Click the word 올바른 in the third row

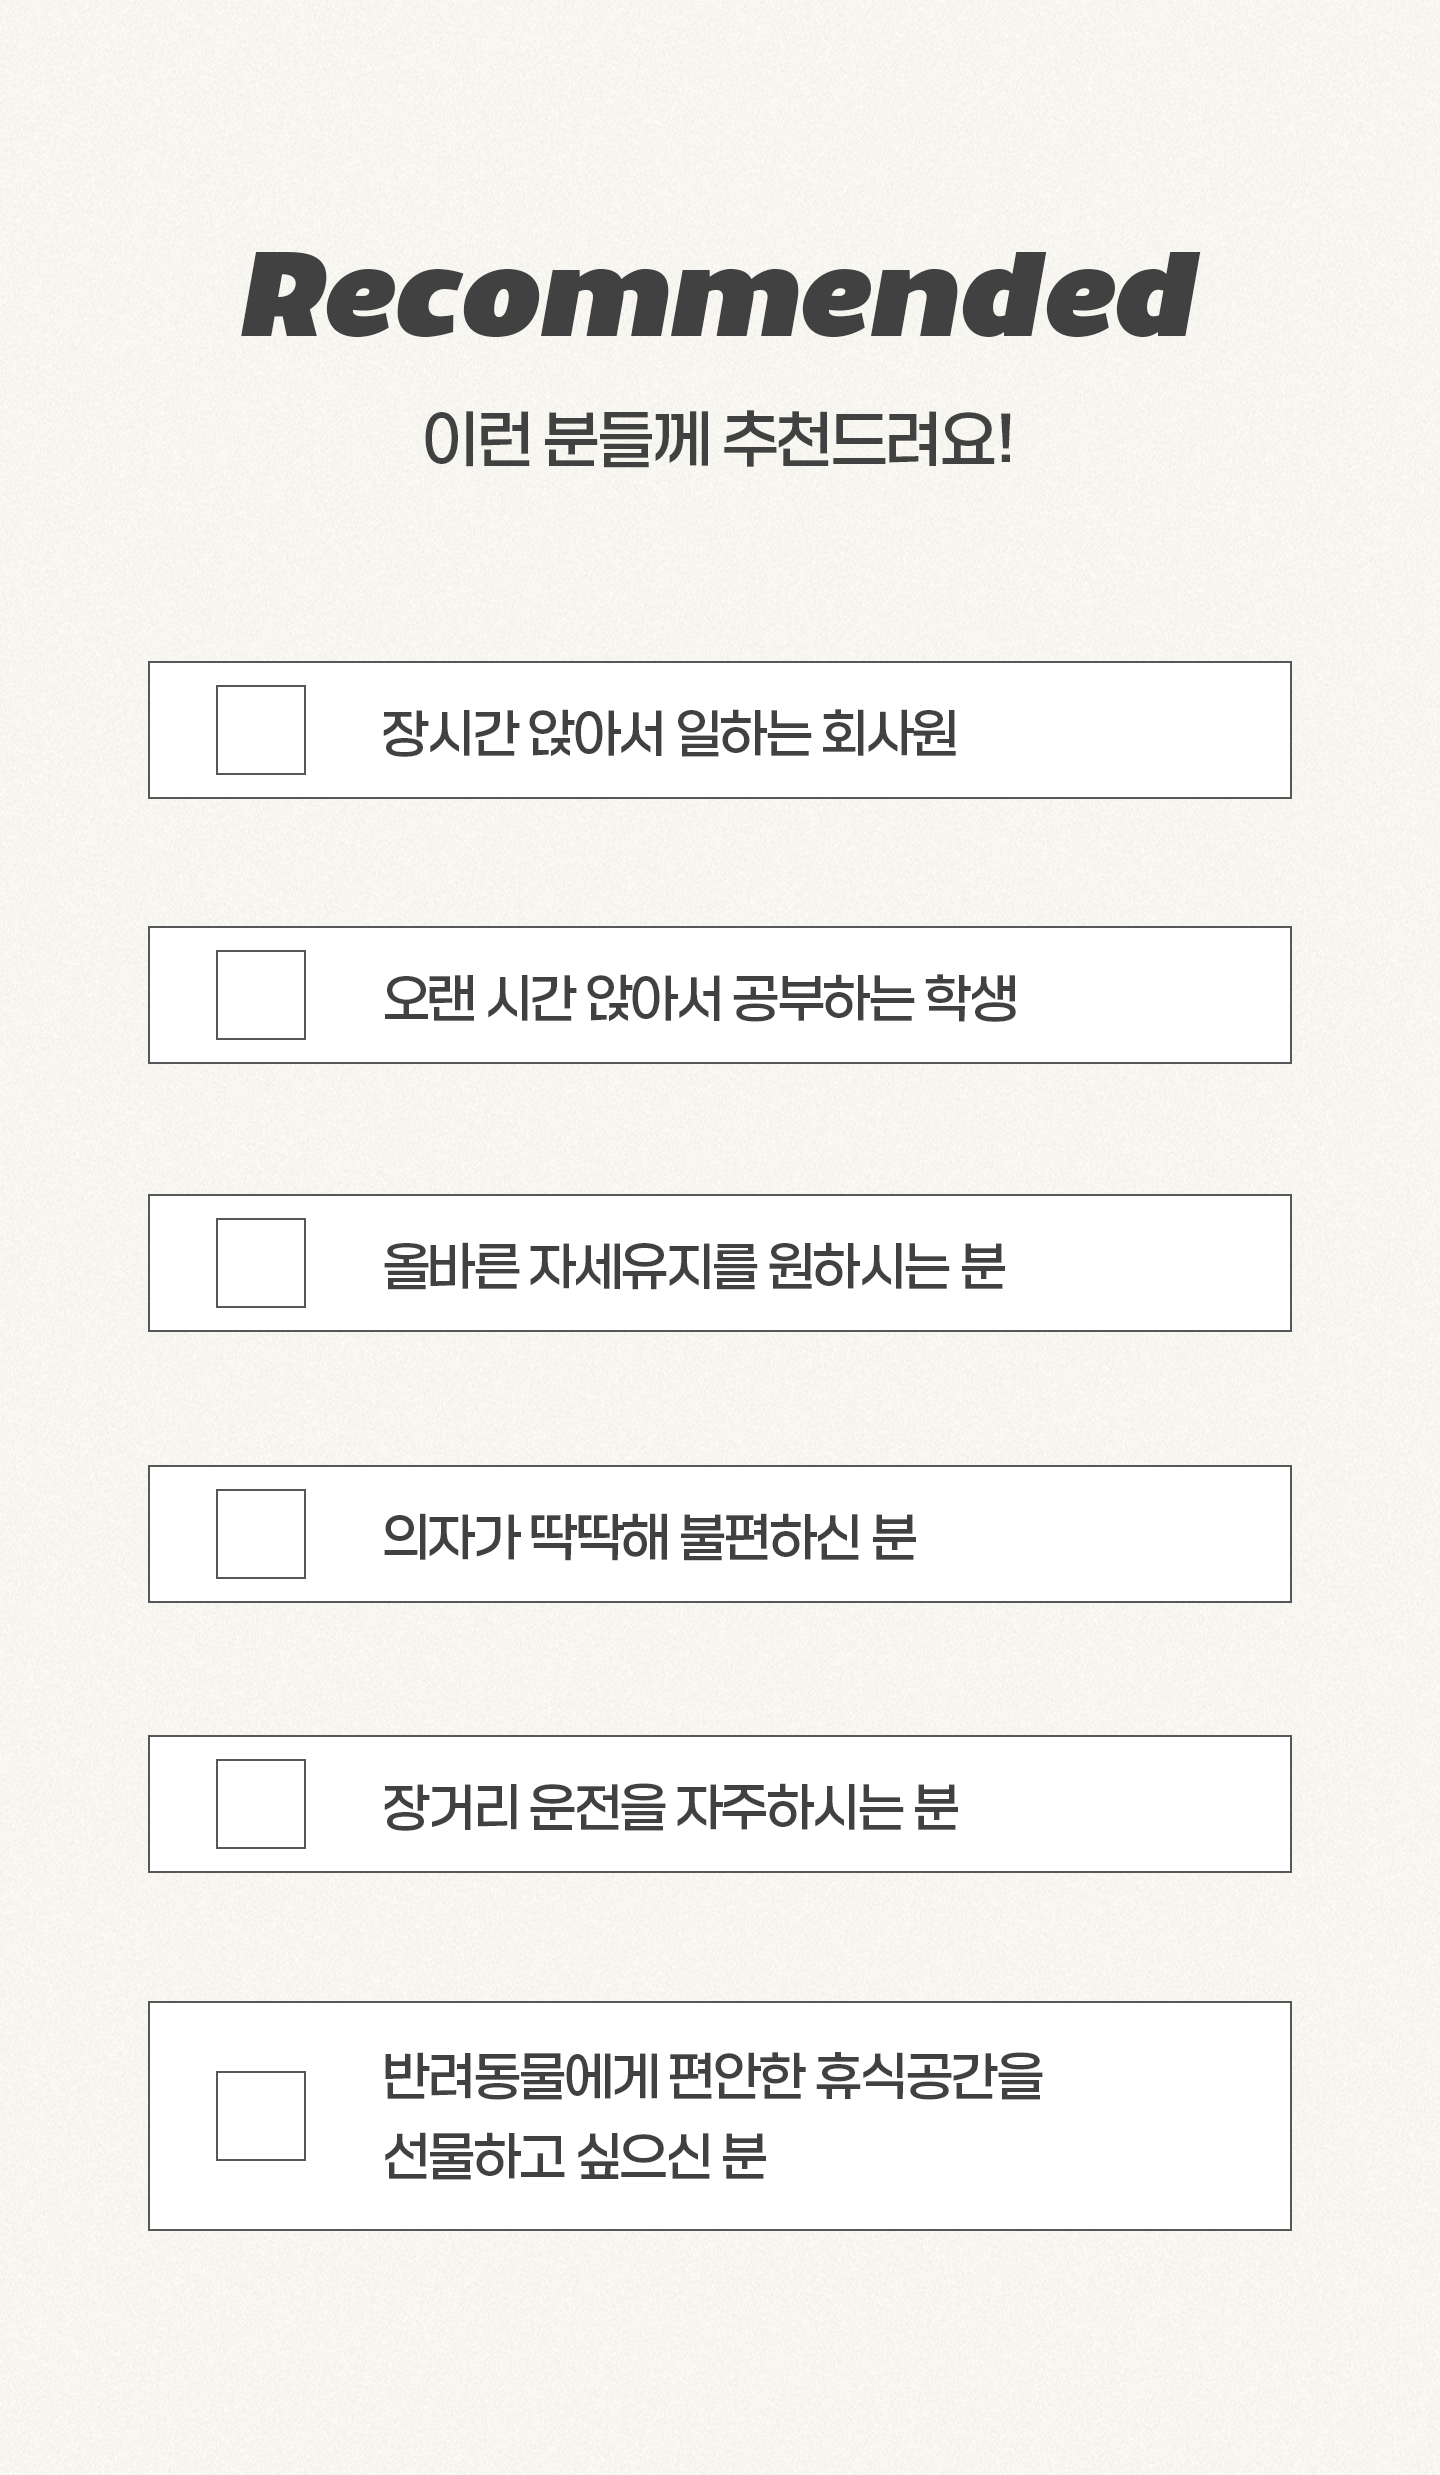pyautogui.click(x=451, y=1266)
